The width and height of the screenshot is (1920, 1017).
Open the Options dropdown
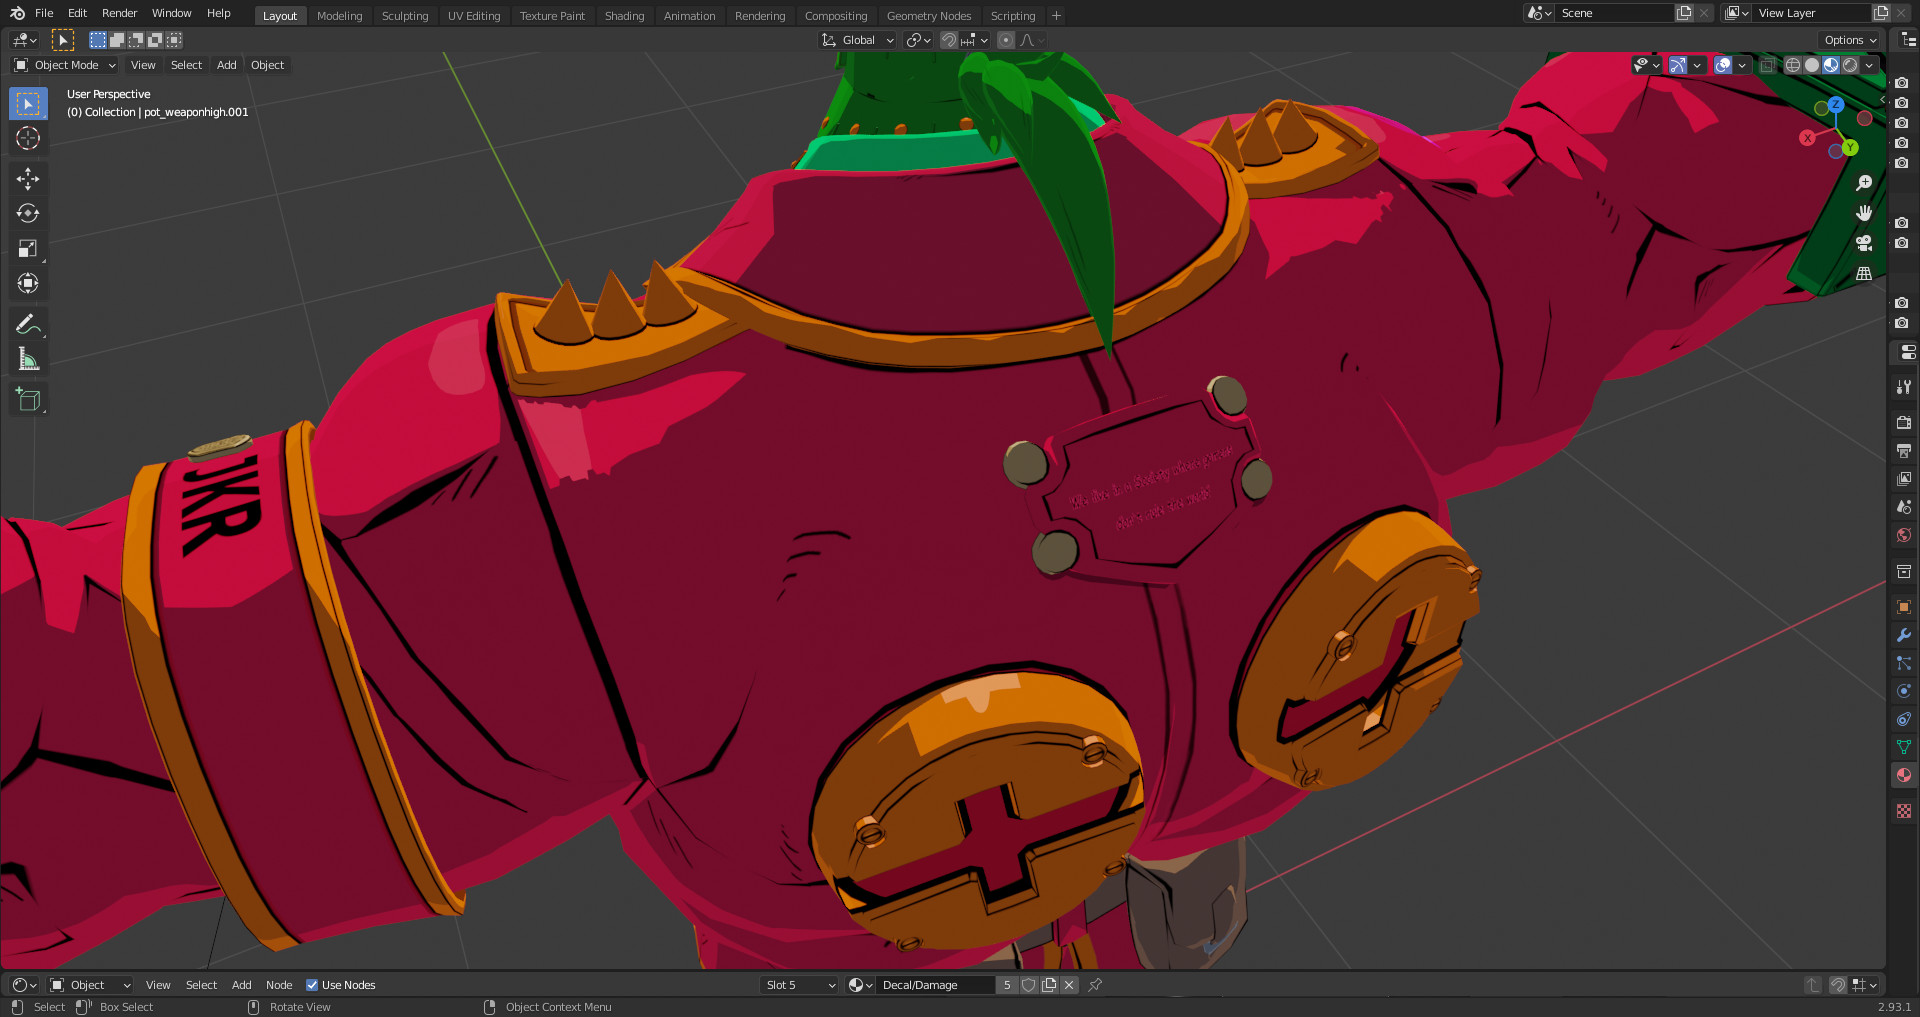(x=1850, y=40)
